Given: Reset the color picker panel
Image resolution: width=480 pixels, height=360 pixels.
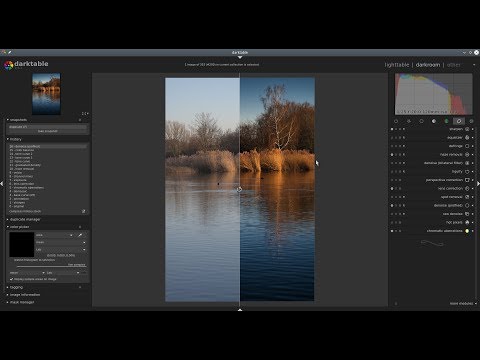Looking at the screenshot, I should tap(80, 227).
